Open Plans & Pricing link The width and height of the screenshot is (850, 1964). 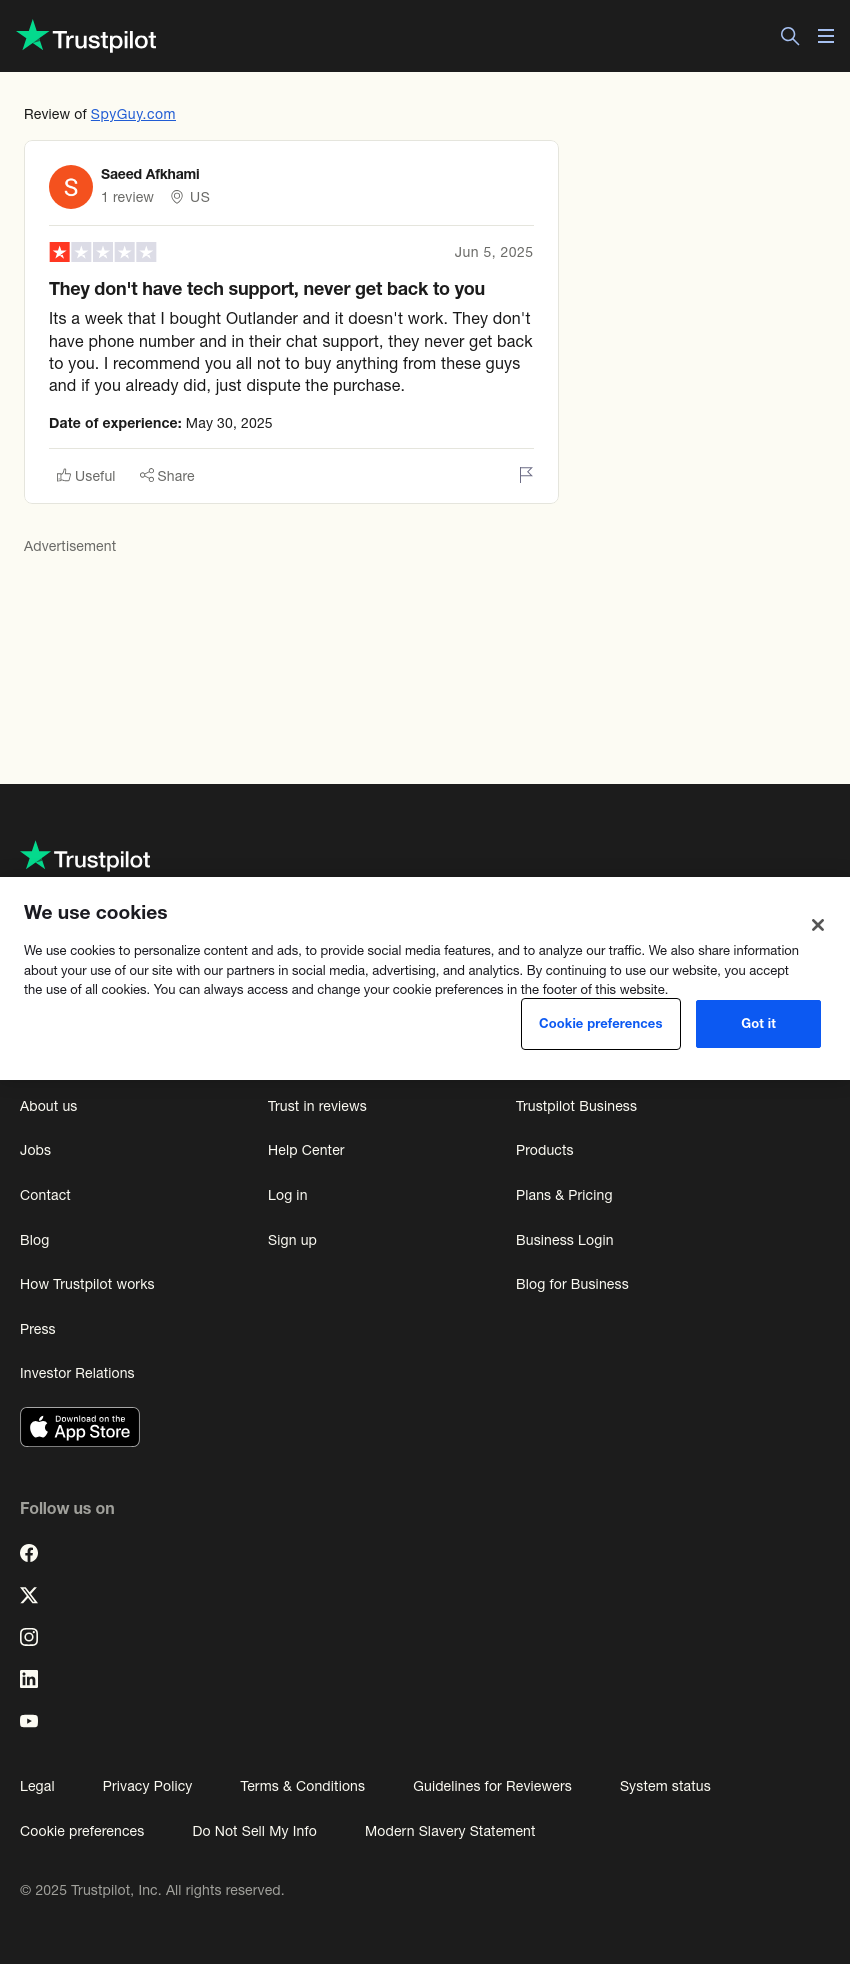pos(564,1195)
